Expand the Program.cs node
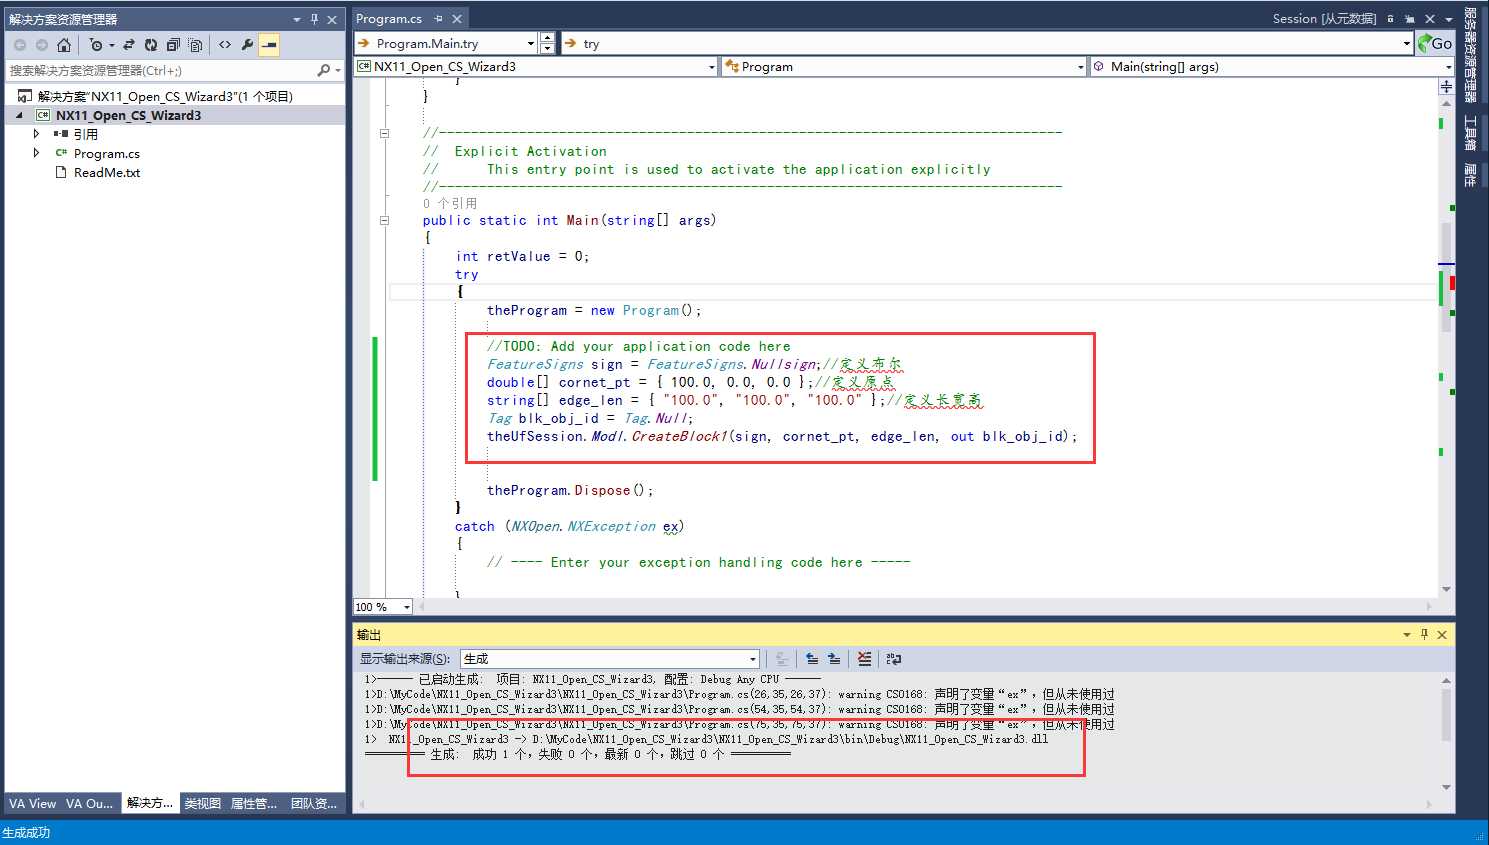The height and width of the screenshot is (845, 1489). click(x=37, y=153)
